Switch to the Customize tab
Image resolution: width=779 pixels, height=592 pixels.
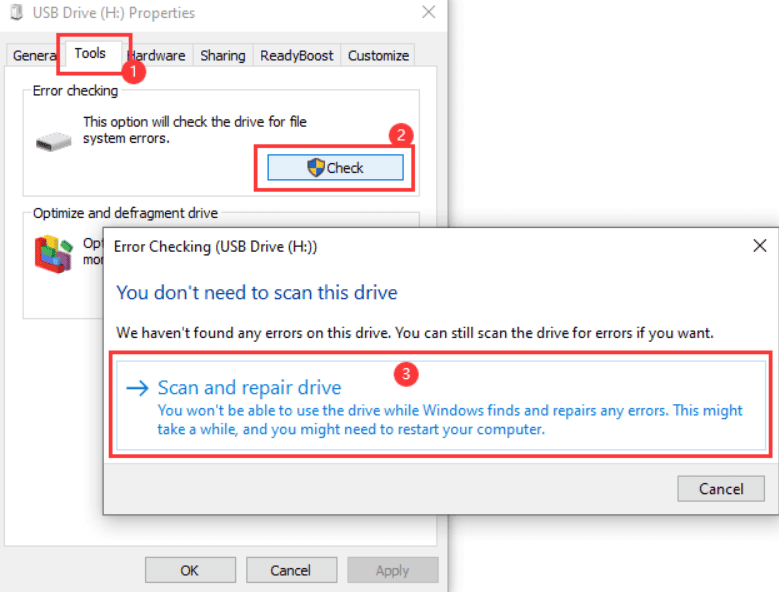point(378,56)
